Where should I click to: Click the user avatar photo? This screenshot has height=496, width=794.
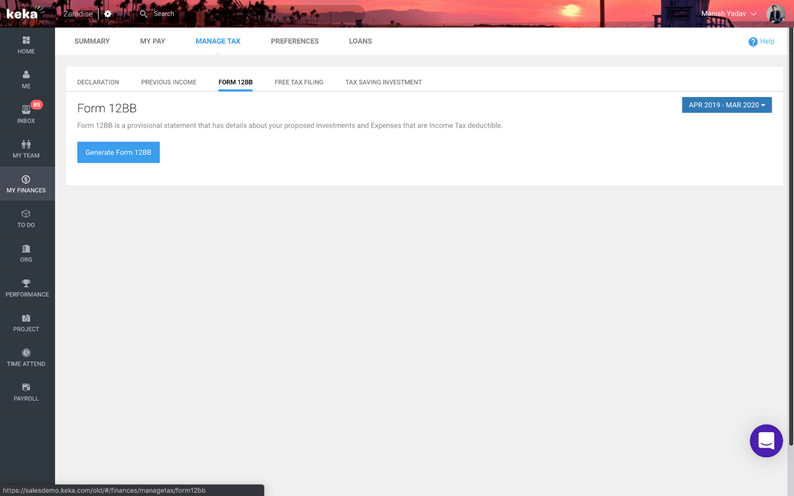pos(776,14)
